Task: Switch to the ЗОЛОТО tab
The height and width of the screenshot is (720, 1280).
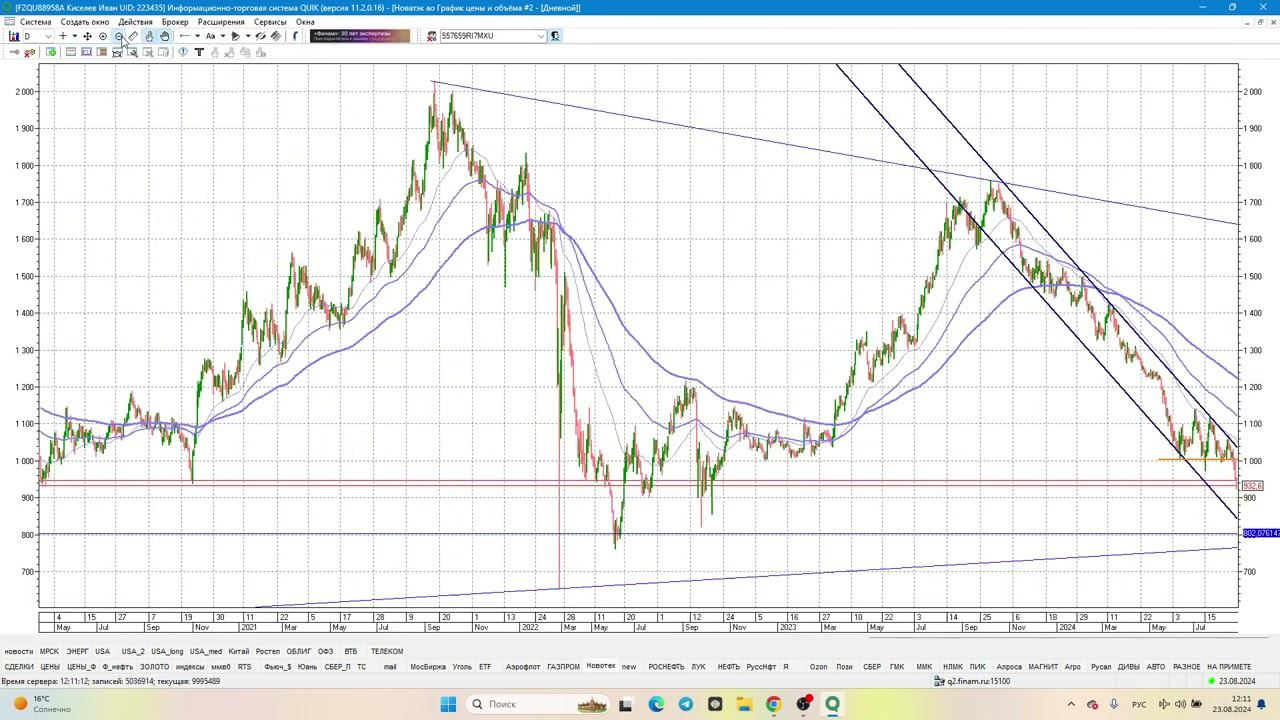Action: (x=154, y=667)
